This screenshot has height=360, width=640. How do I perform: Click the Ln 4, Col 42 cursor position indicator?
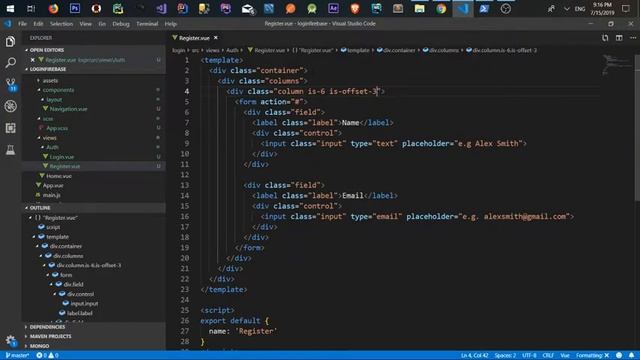(474, 356)
